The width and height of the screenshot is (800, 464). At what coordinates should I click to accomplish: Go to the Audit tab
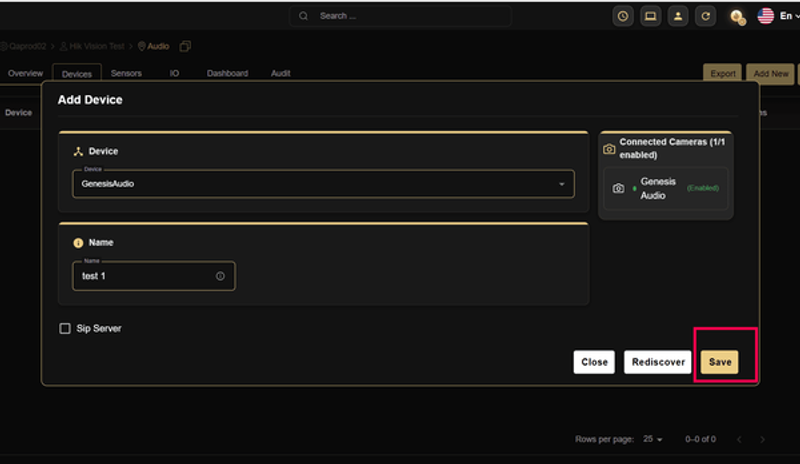point(281,74)
